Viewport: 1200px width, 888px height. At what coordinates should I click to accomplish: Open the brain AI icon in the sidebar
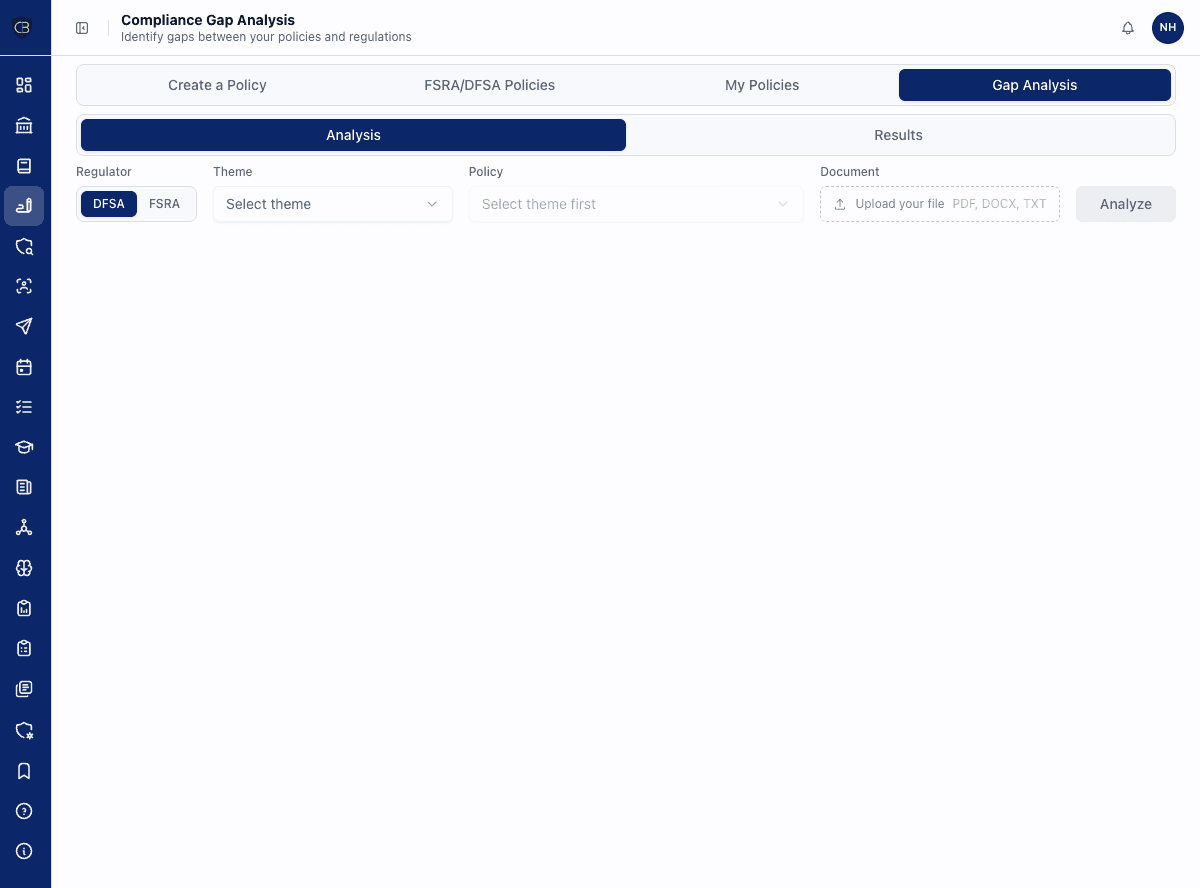pos(24,567)
